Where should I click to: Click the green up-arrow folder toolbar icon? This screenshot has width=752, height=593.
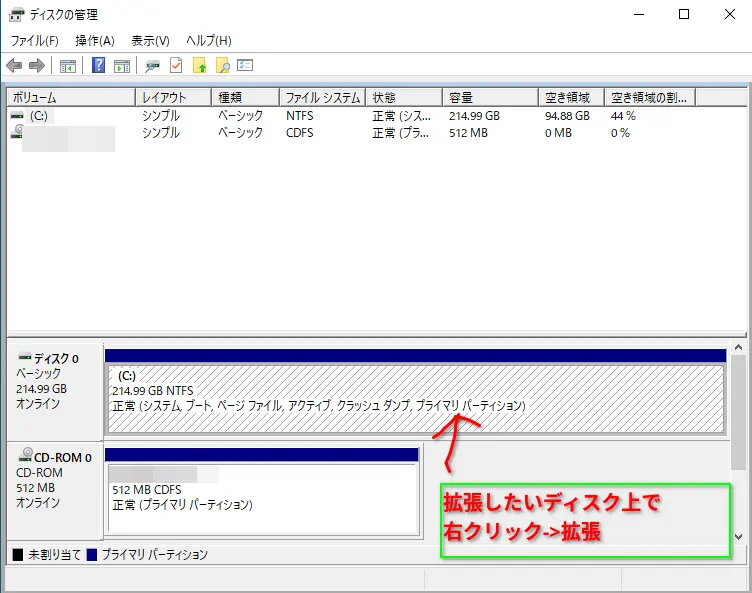[x=200, y=66]
